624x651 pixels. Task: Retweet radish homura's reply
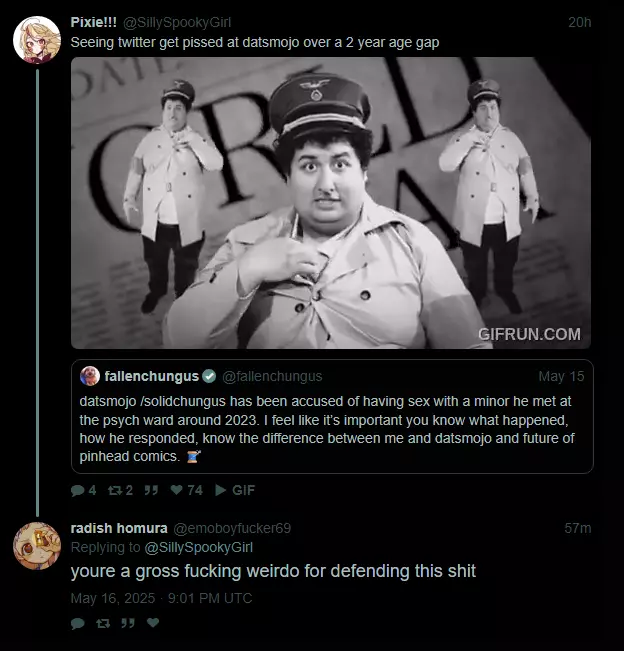[103, 623]
